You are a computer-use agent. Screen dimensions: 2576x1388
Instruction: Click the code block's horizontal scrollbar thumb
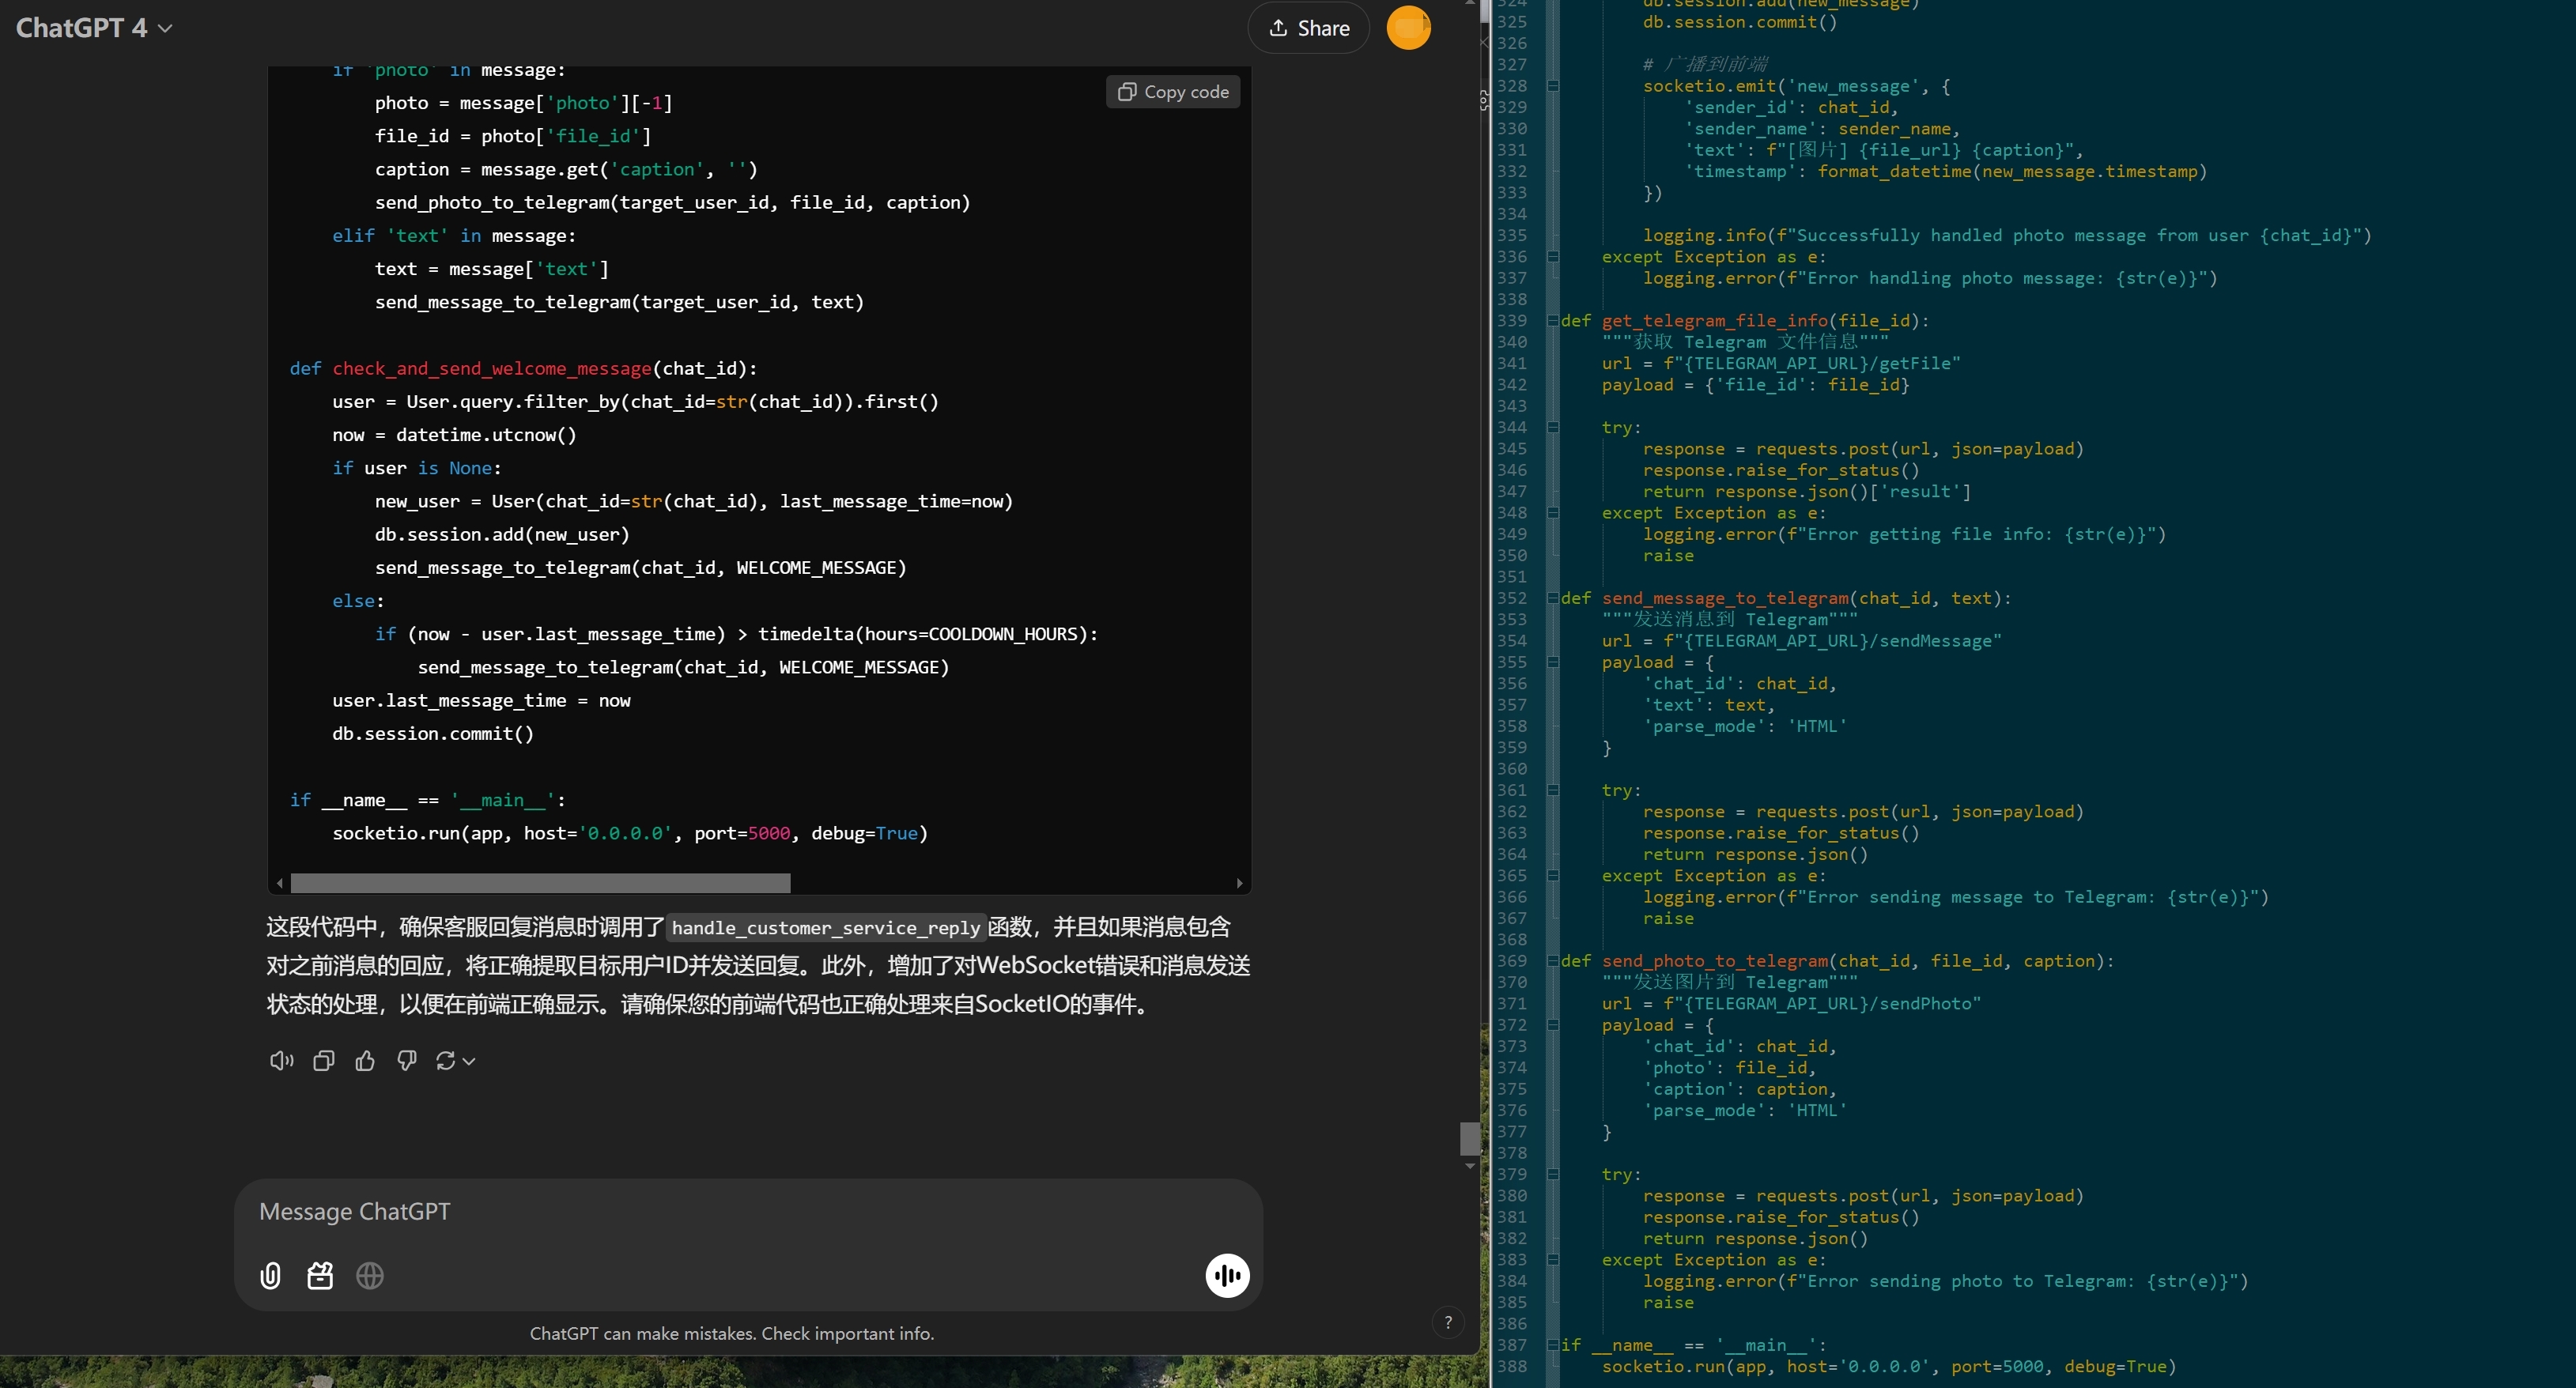[540, 883]
